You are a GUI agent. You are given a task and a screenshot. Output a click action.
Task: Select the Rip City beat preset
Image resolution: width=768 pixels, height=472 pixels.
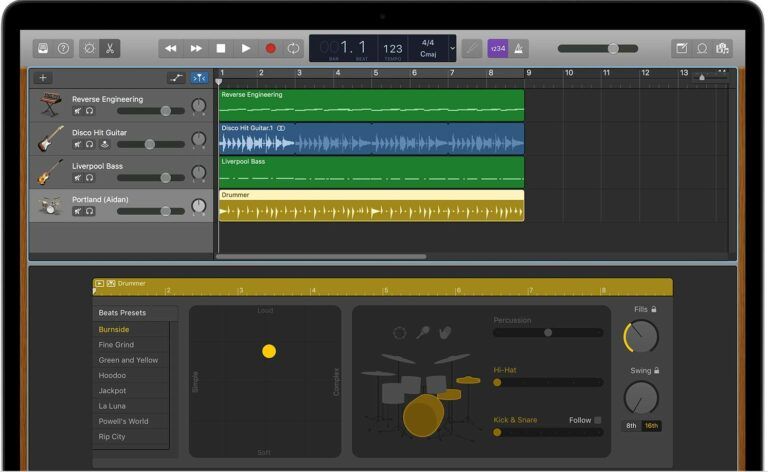pyautogui.click(x=112, y=436)
